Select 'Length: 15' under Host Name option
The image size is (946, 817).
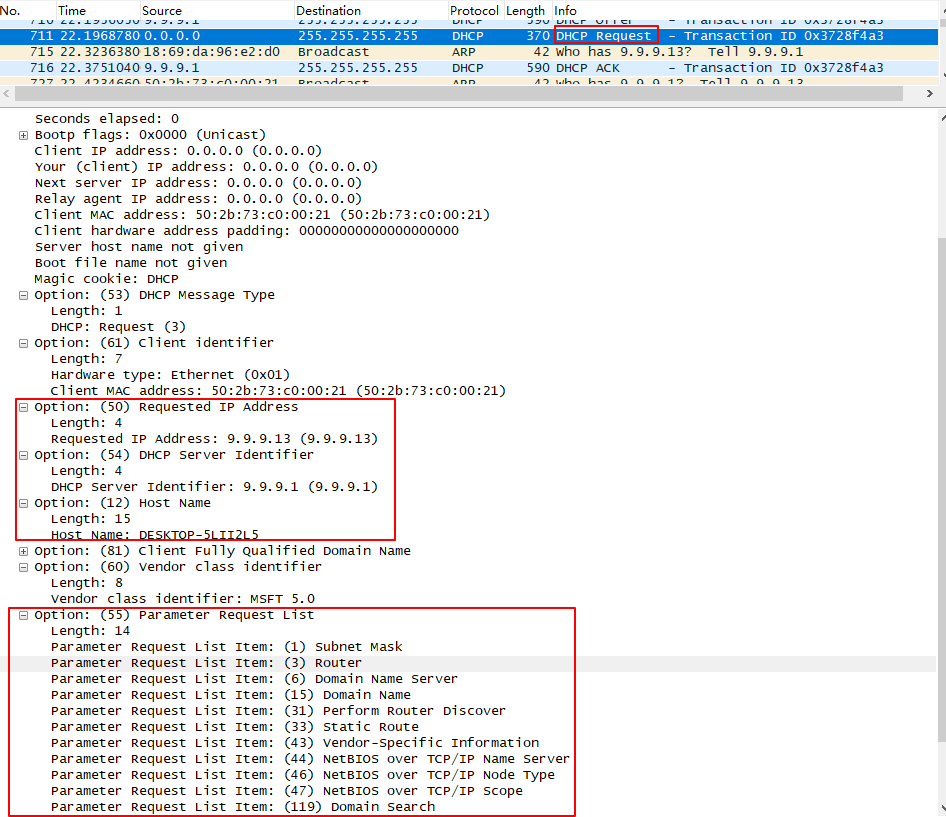[x=90, y=519]
